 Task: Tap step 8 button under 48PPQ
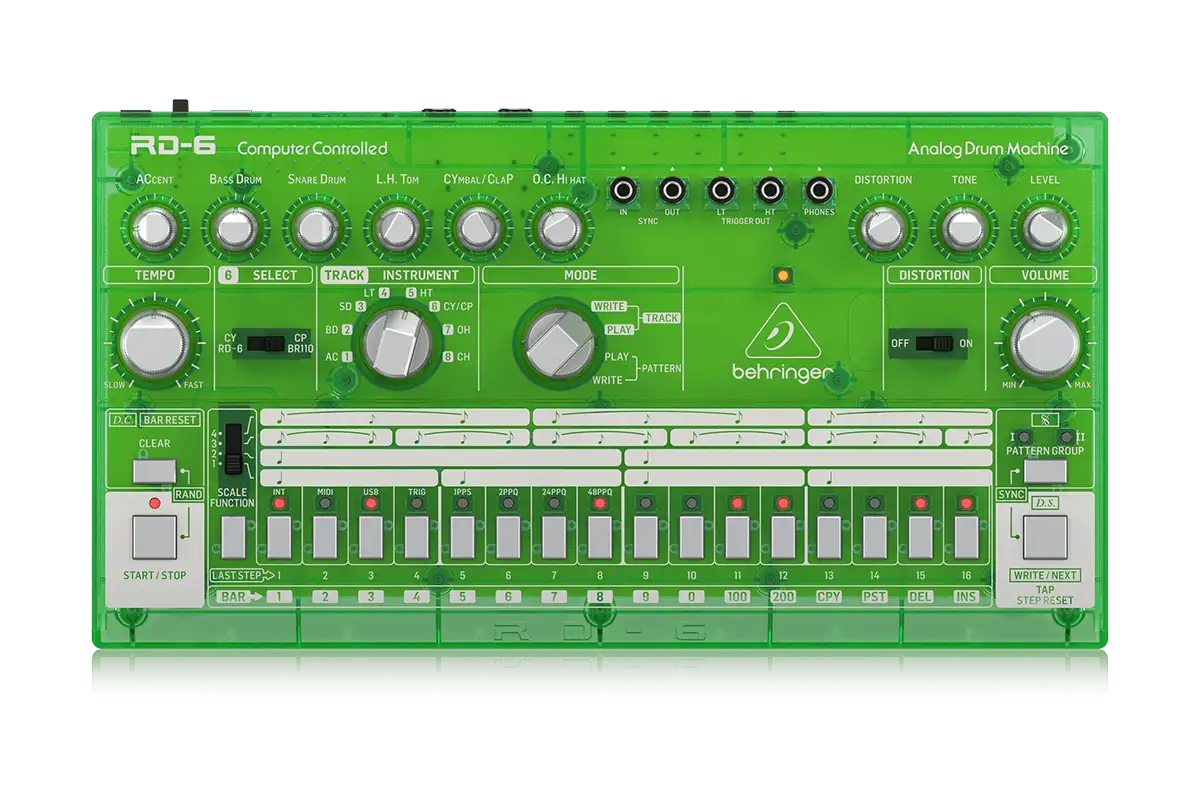(x=600, y=537)
